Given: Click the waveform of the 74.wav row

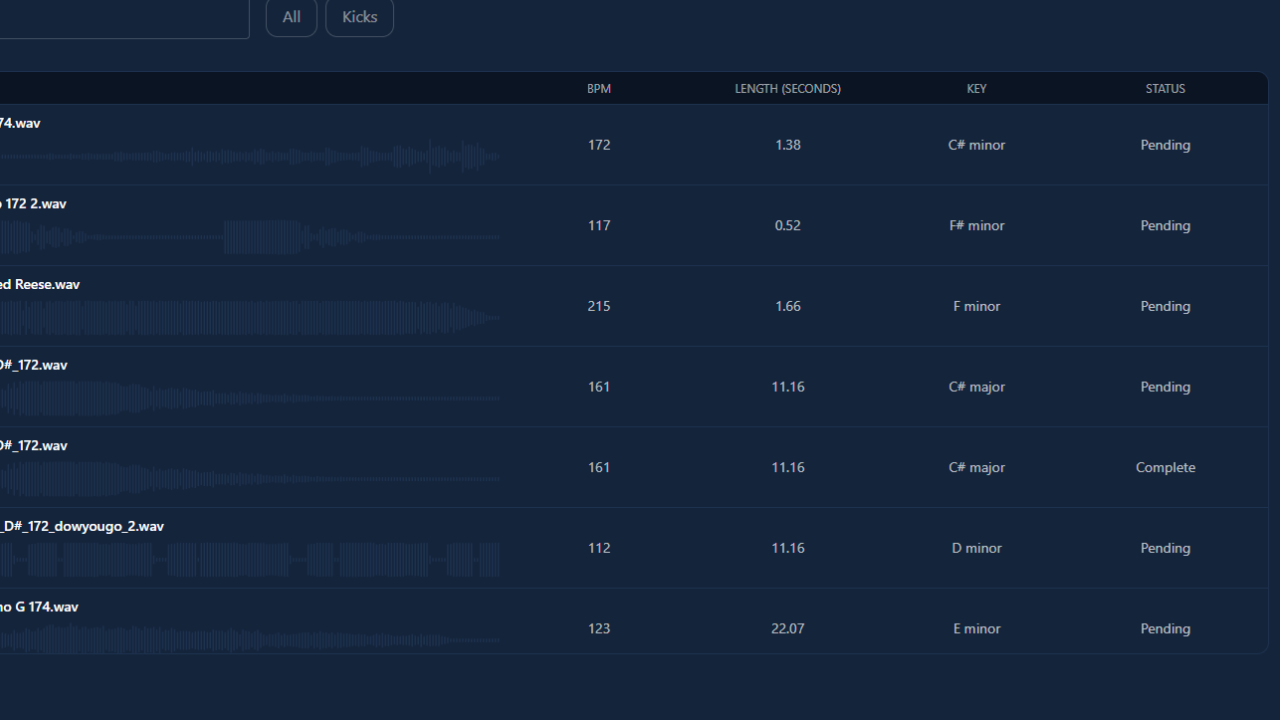Looking at the screenshot, I should pos(250,157).
